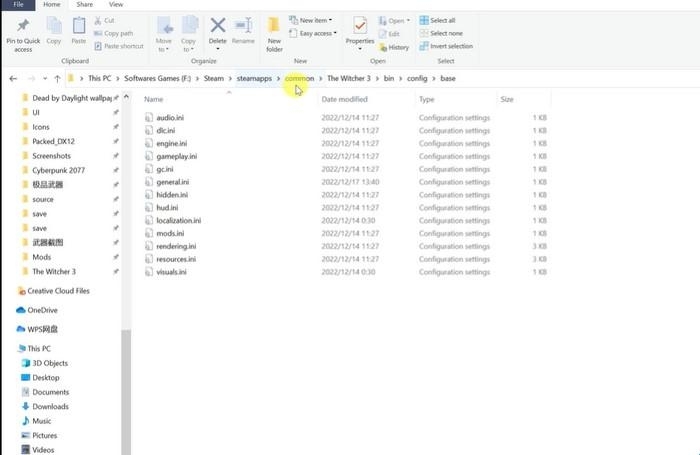Select the general.ini file
700x455 pixels.
click(171, 182)
